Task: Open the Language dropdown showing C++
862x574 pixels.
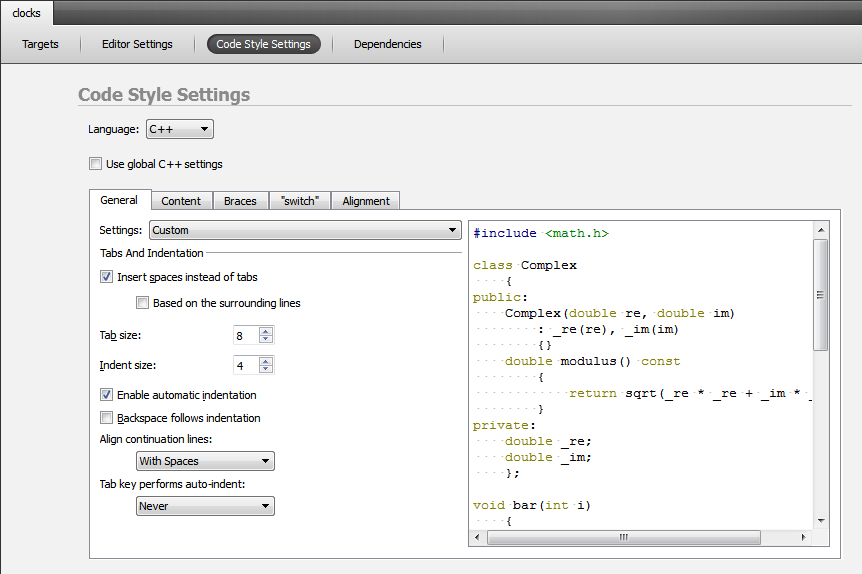Action: tap(180, 129)
